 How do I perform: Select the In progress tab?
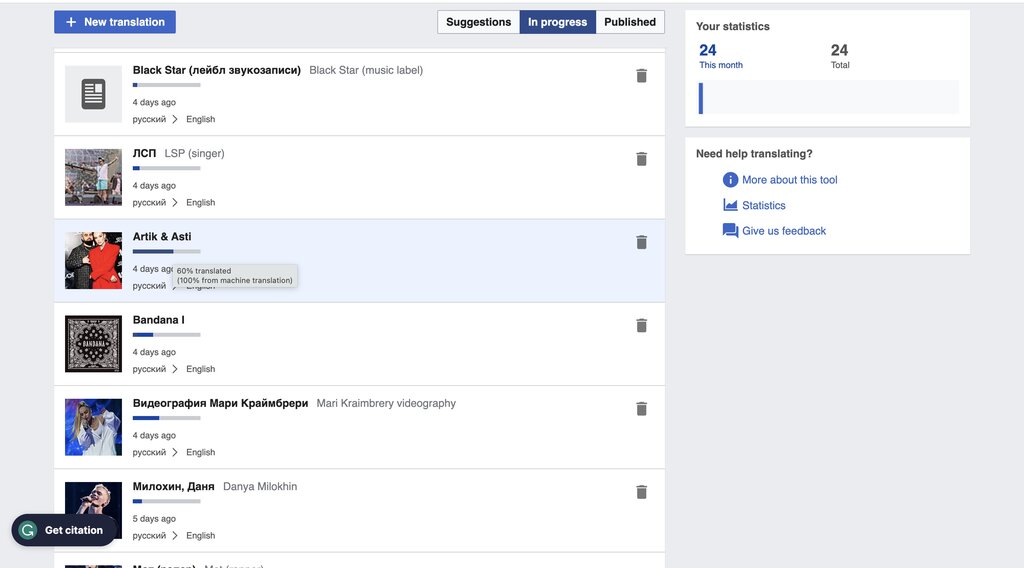[558, 22]
